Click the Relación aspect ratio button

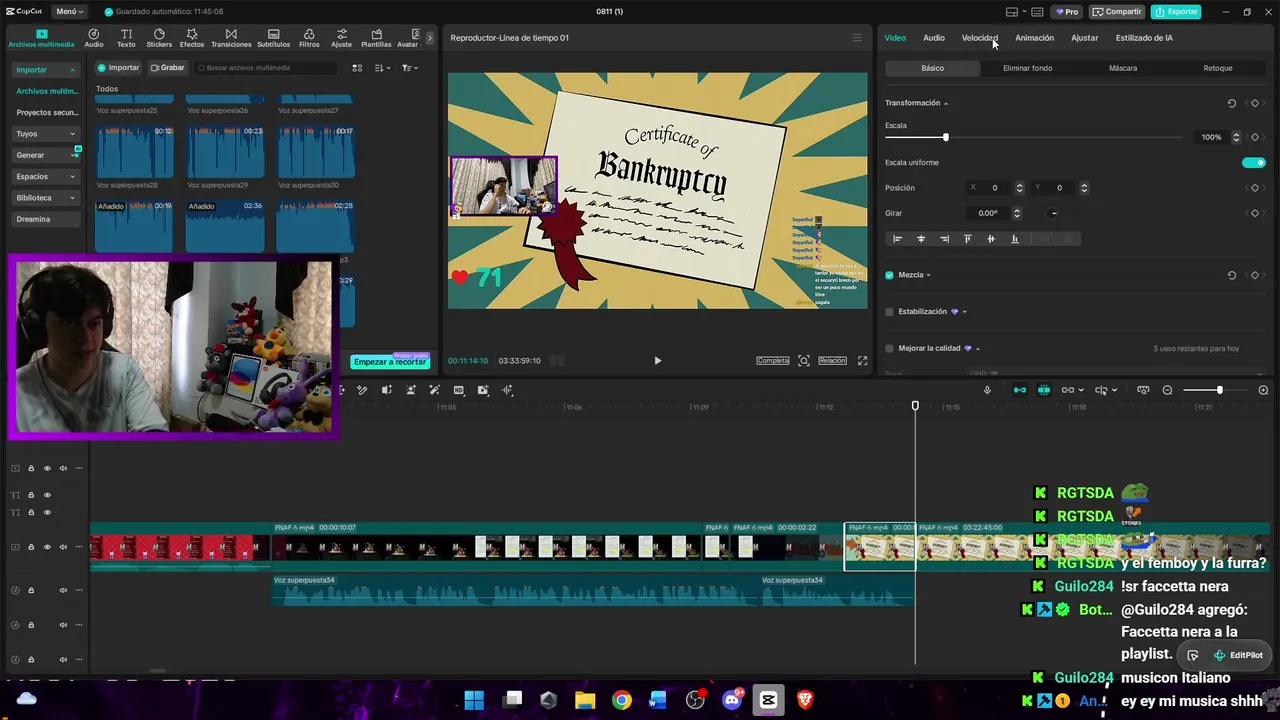point(832,361)
